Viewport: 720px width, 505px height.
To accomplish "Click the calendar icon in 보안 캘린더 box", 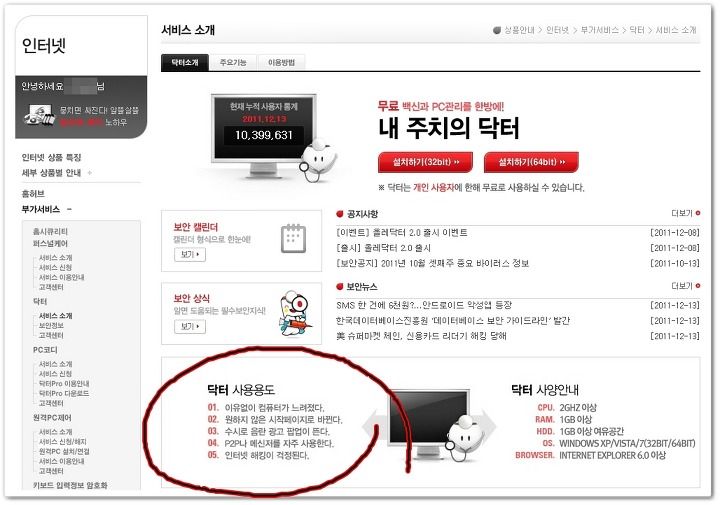I will 293,238.
